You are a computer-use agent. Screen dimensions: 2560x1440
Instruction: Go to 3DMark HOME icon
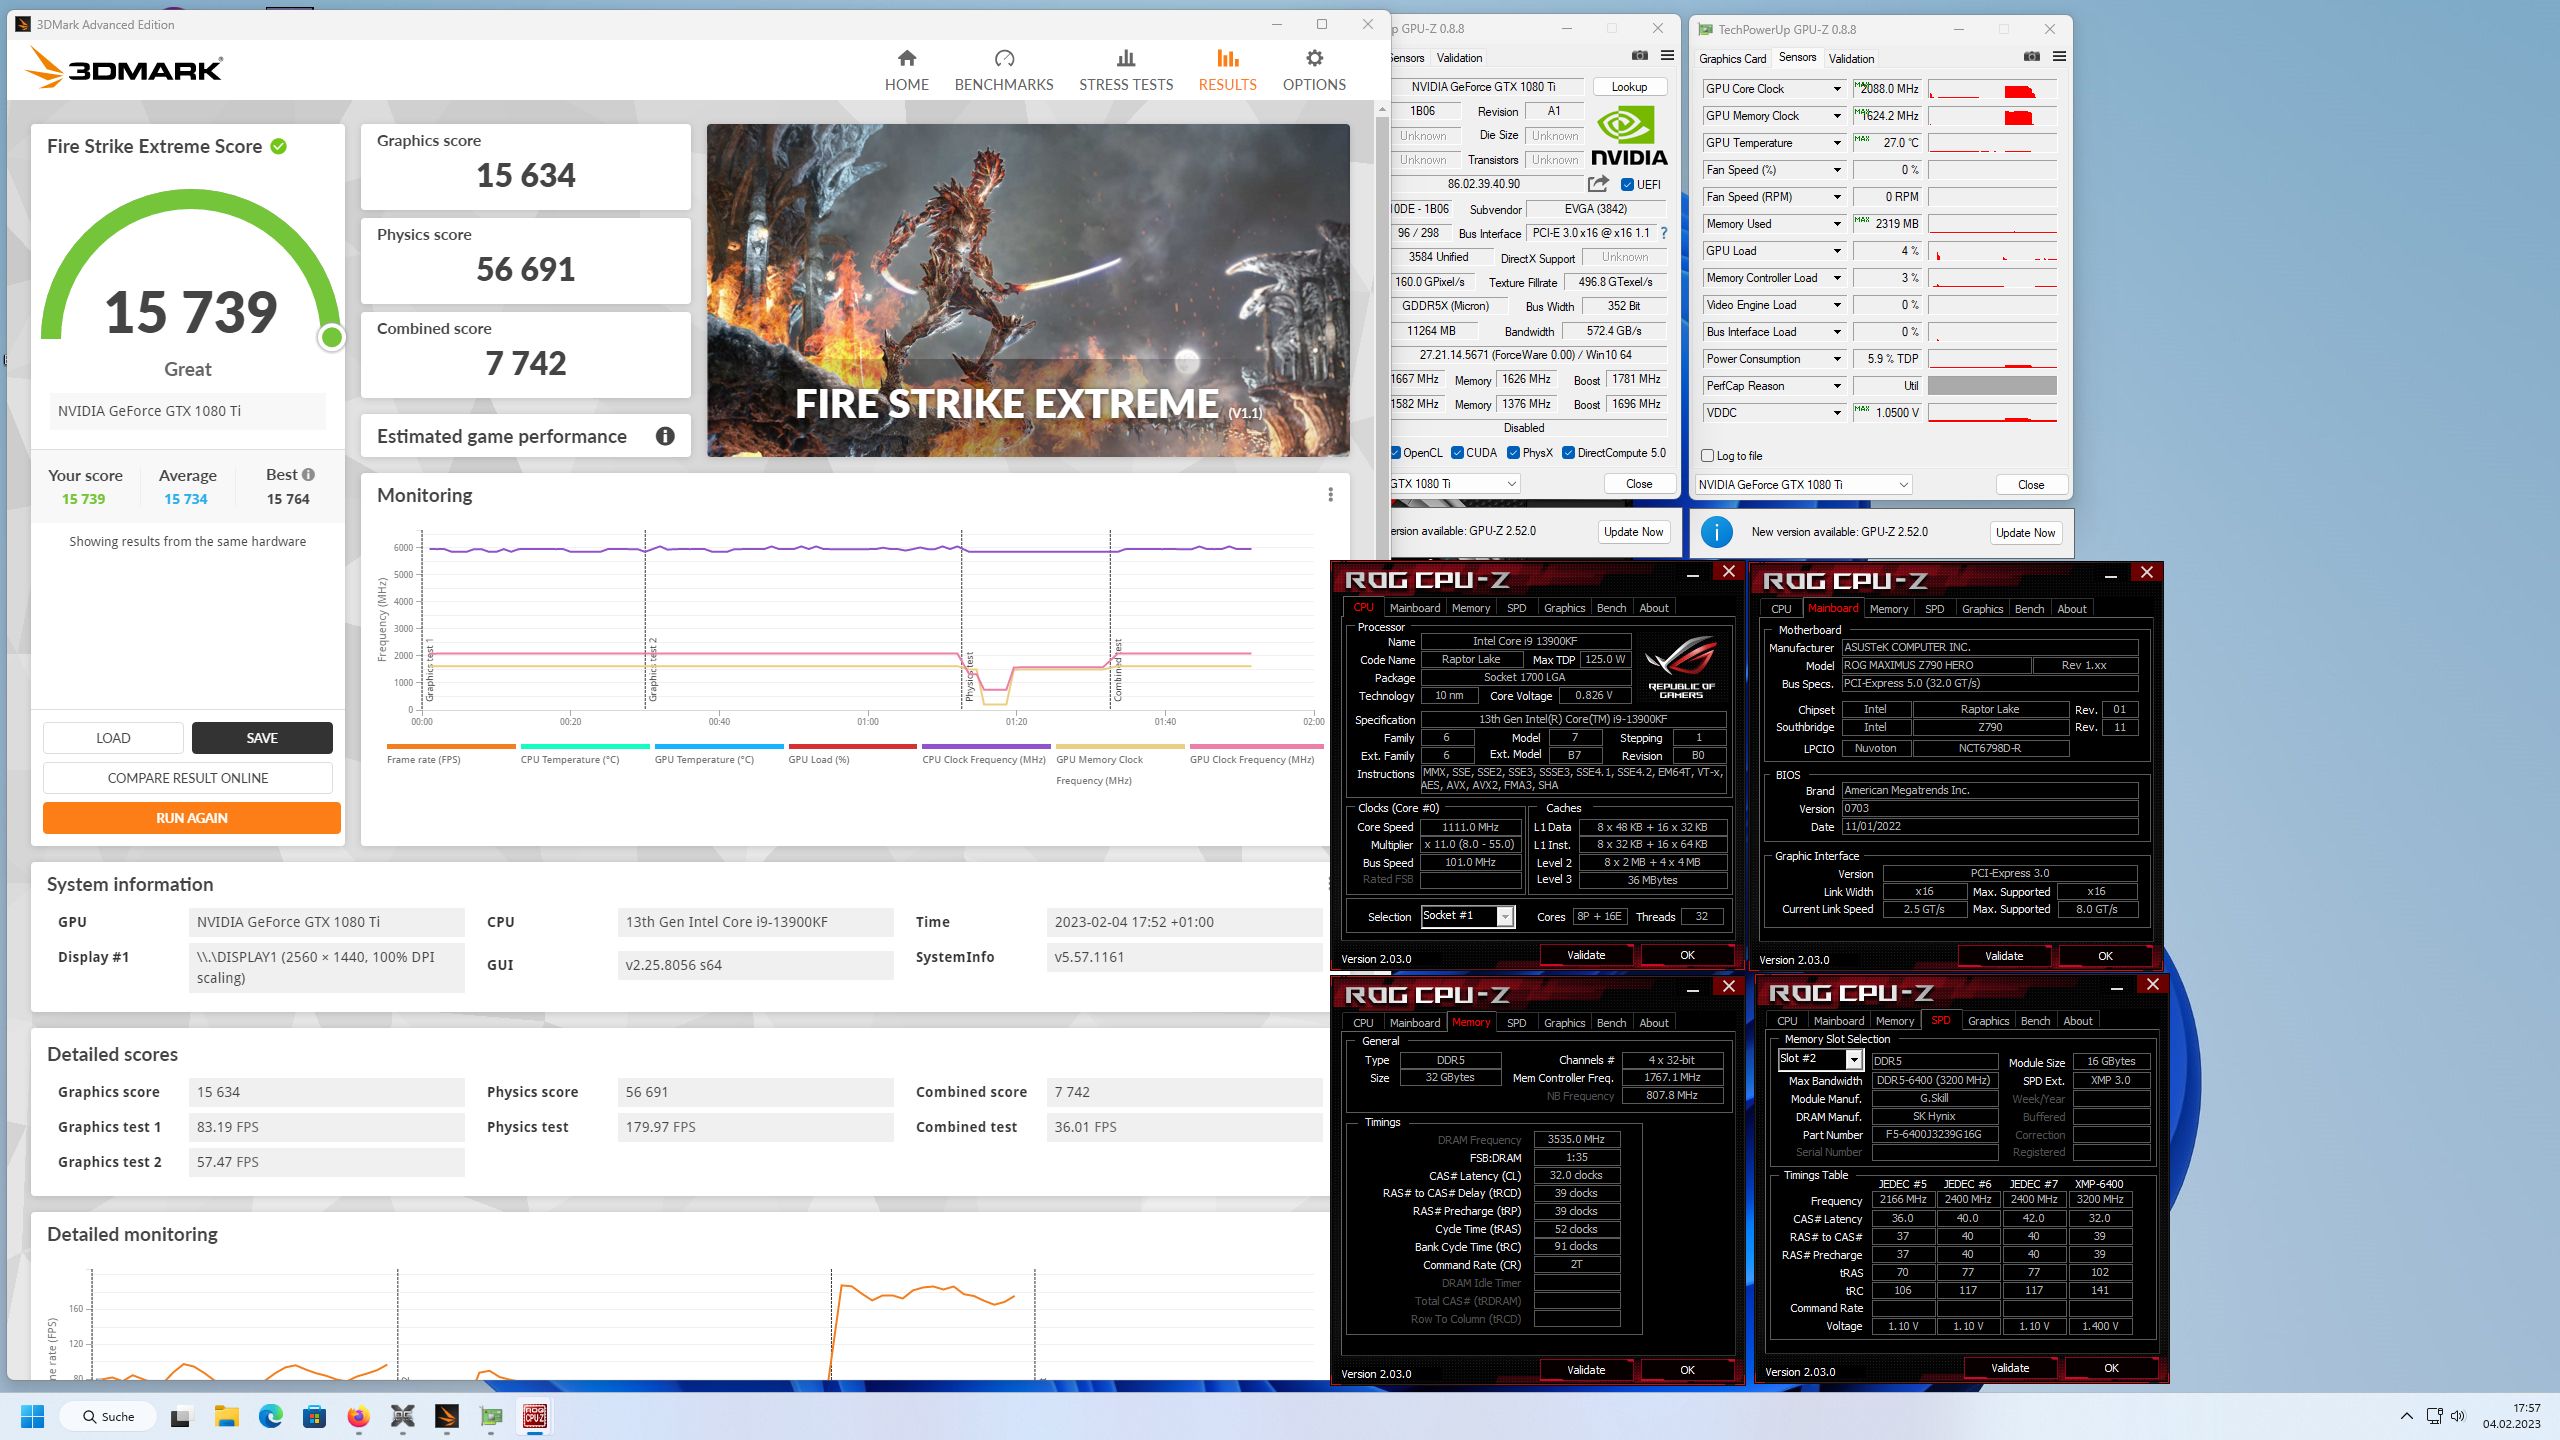point(906,58)
